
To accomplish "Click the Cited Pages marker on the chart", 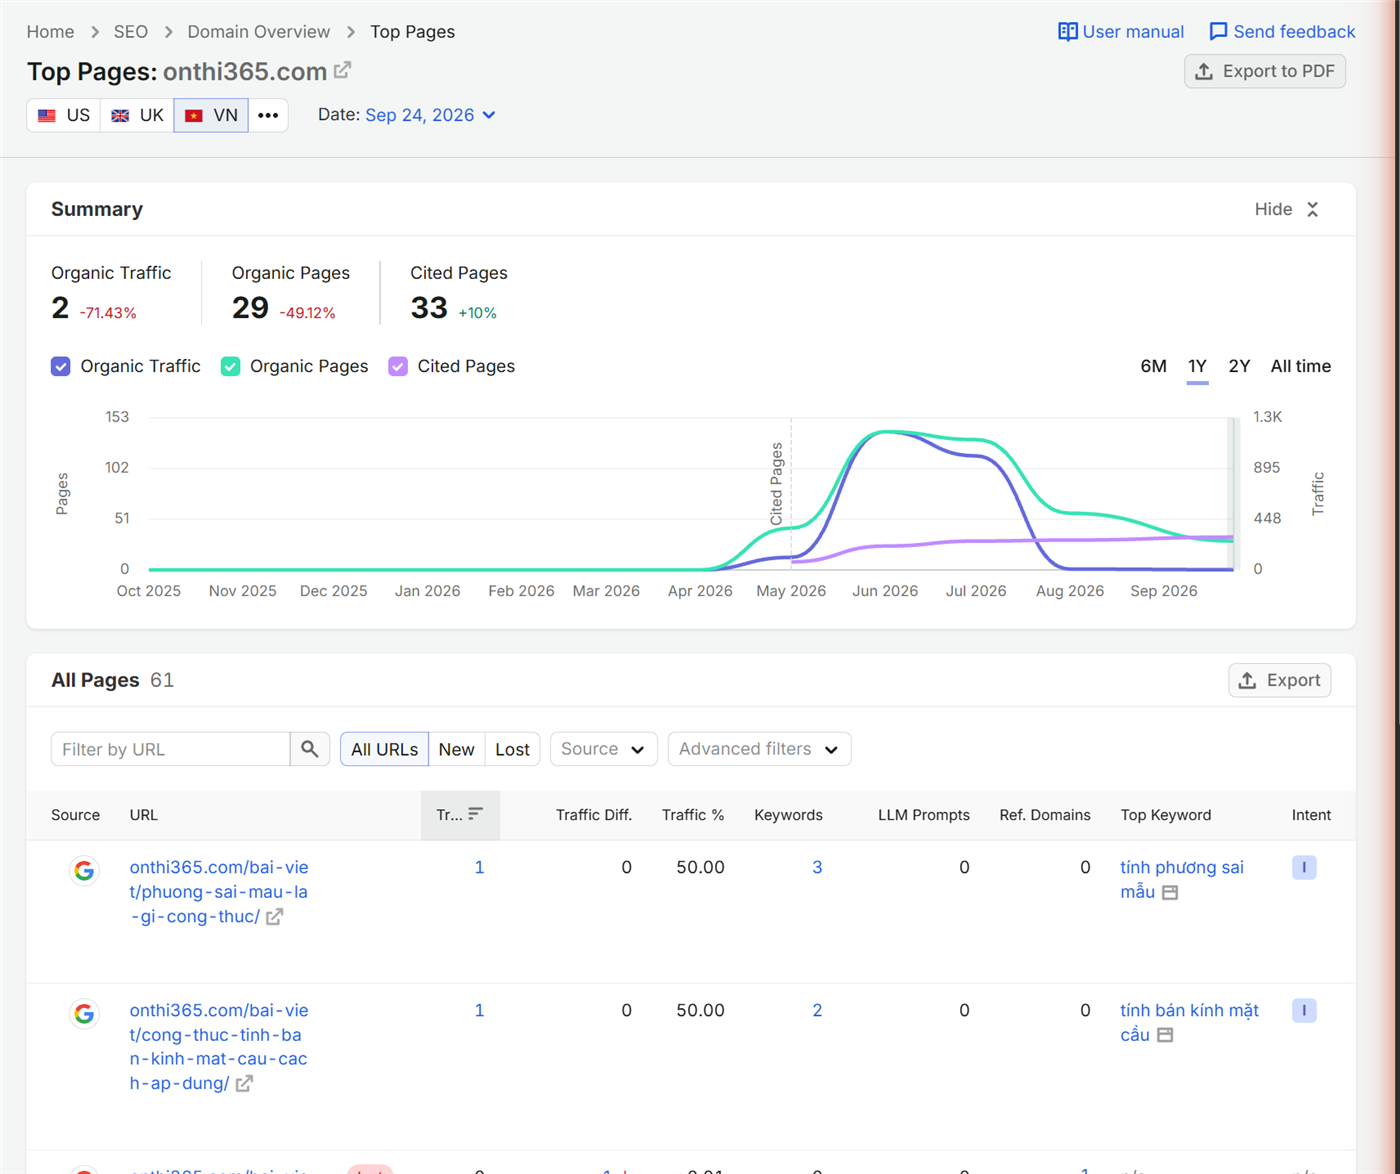I will pos(777,483).
